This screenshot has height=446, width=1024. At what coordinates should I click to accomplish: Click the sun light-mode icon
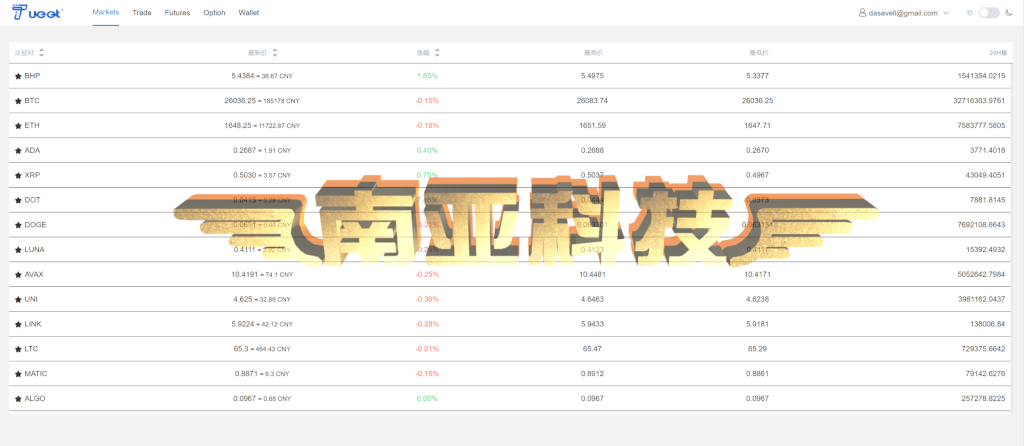pyautogui.click(x=969, y=12)
